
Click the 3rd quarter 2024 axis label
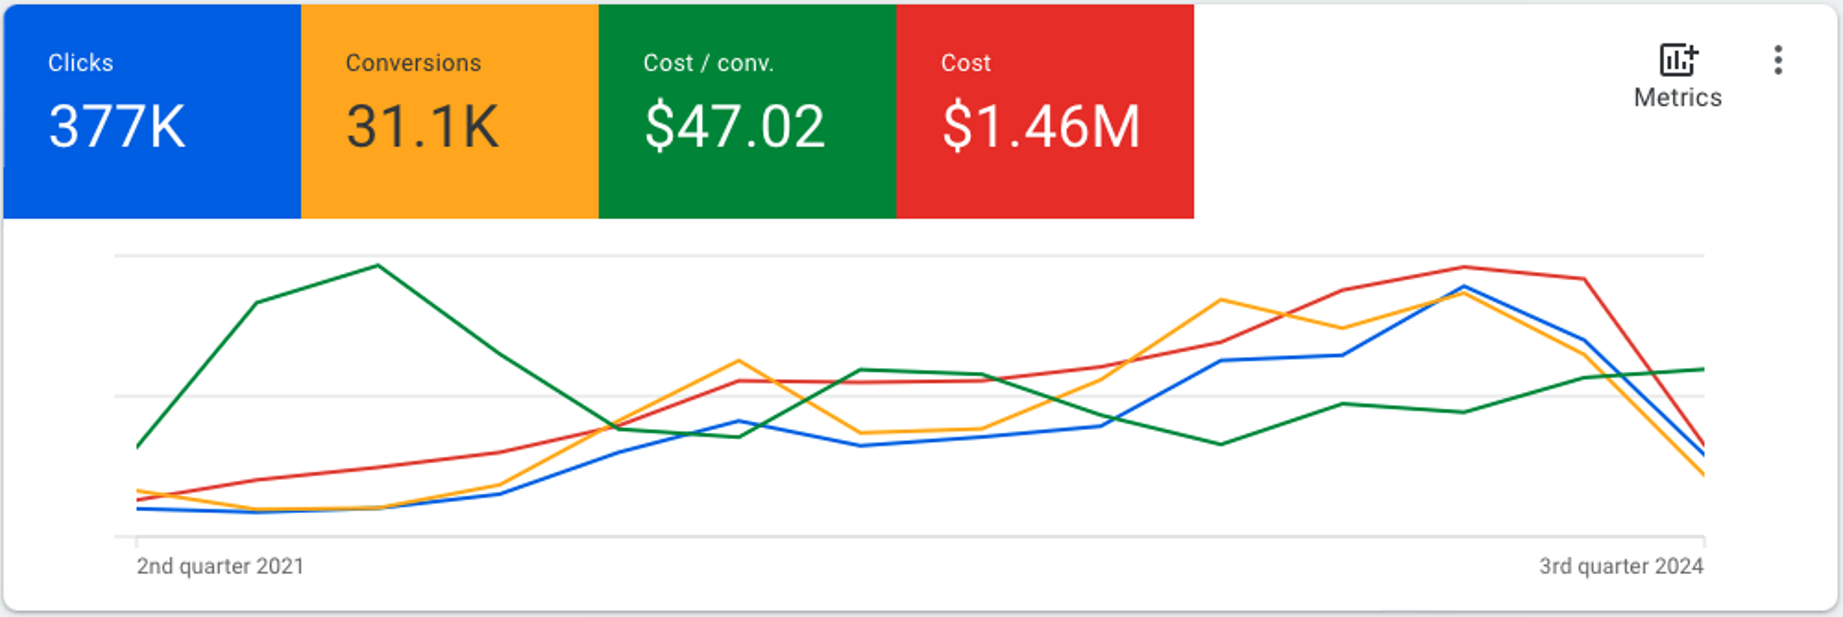pos(1620,566)
